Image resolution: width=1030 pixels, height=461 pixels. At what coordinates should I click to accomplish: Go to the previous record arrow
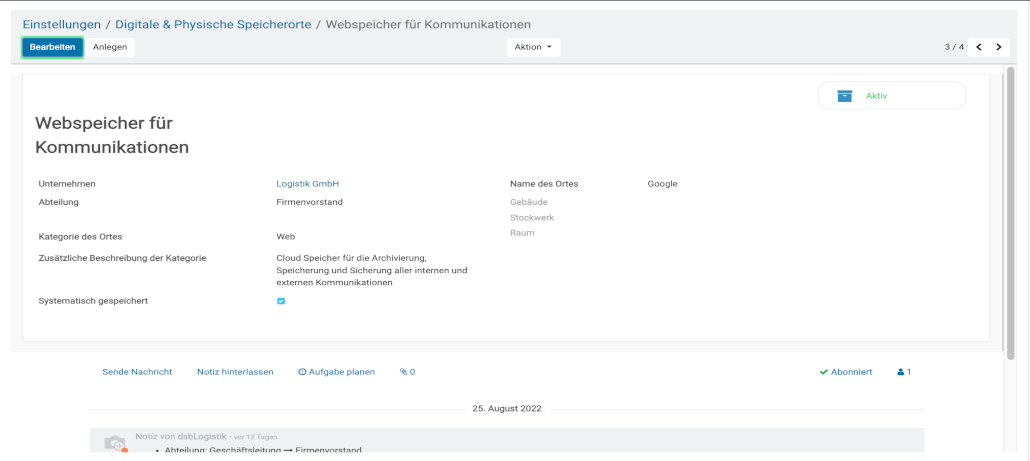pos(979,47)
